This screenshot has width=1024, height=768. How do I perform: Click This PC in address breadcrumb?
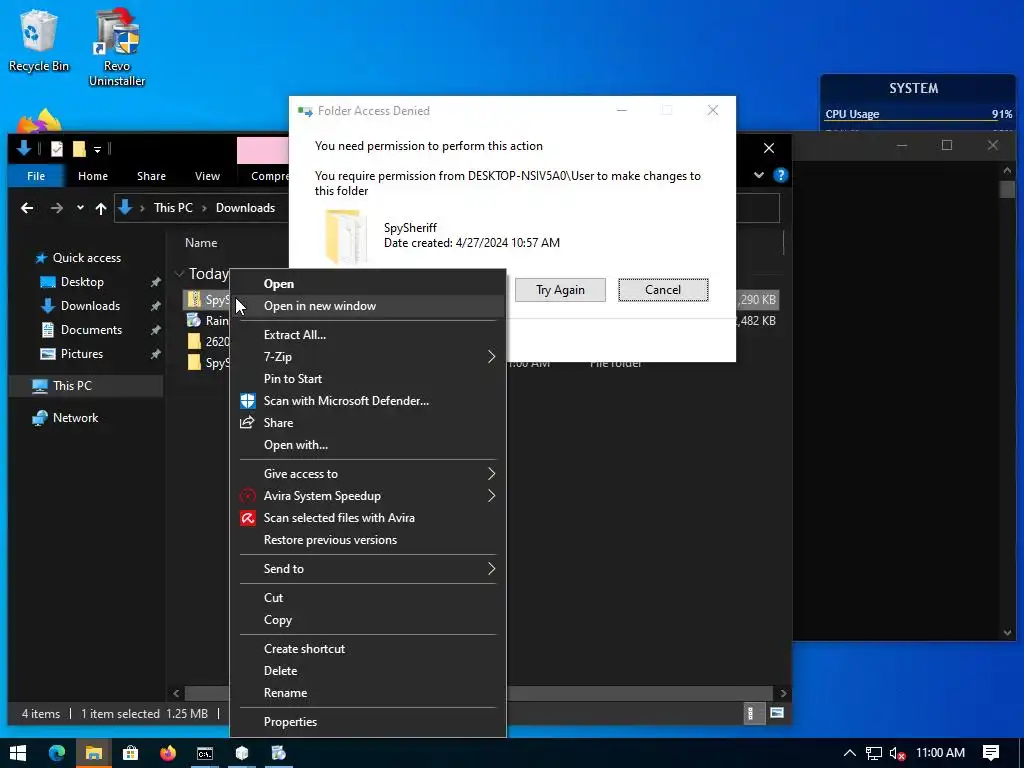coord(173,208)
